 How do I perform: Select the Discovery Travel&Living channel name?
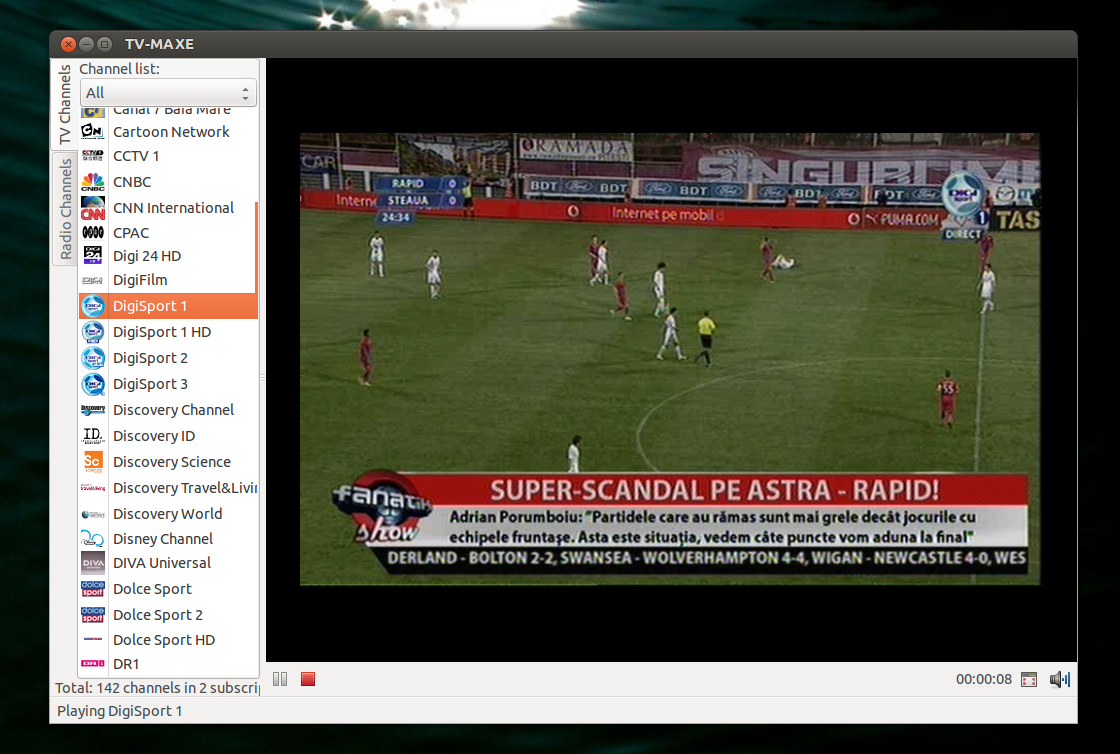tap(185, 488)
